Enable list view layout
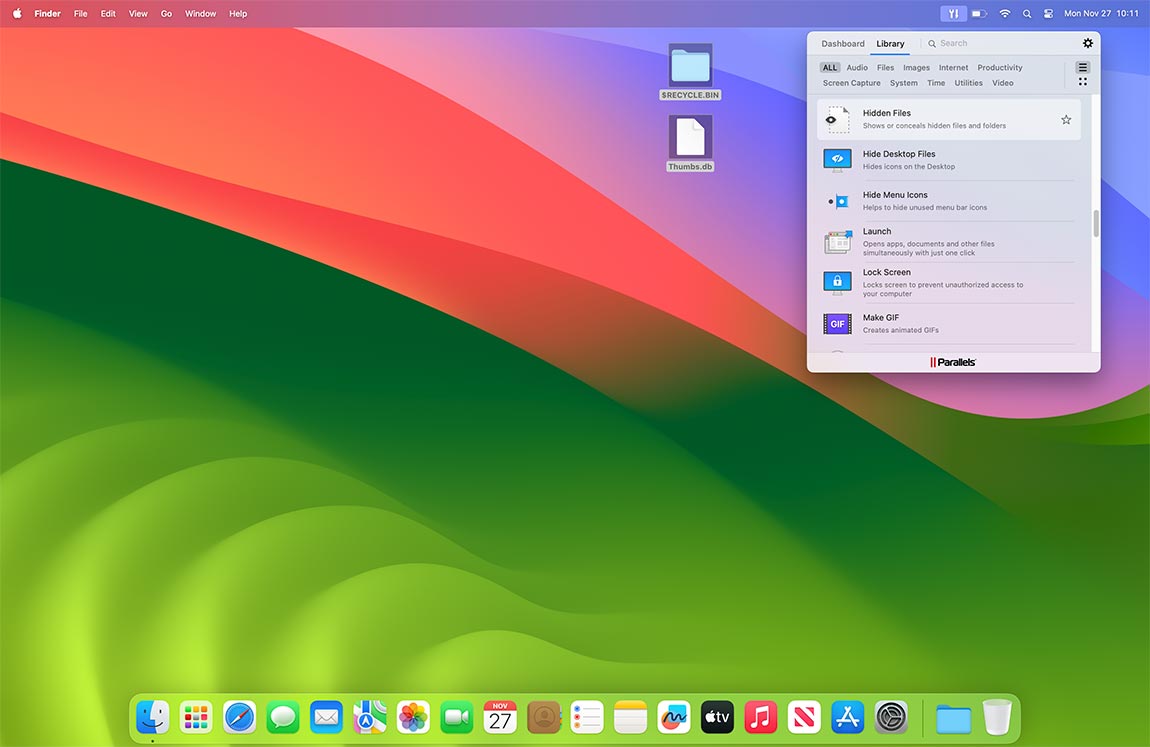 point(1083,66)
